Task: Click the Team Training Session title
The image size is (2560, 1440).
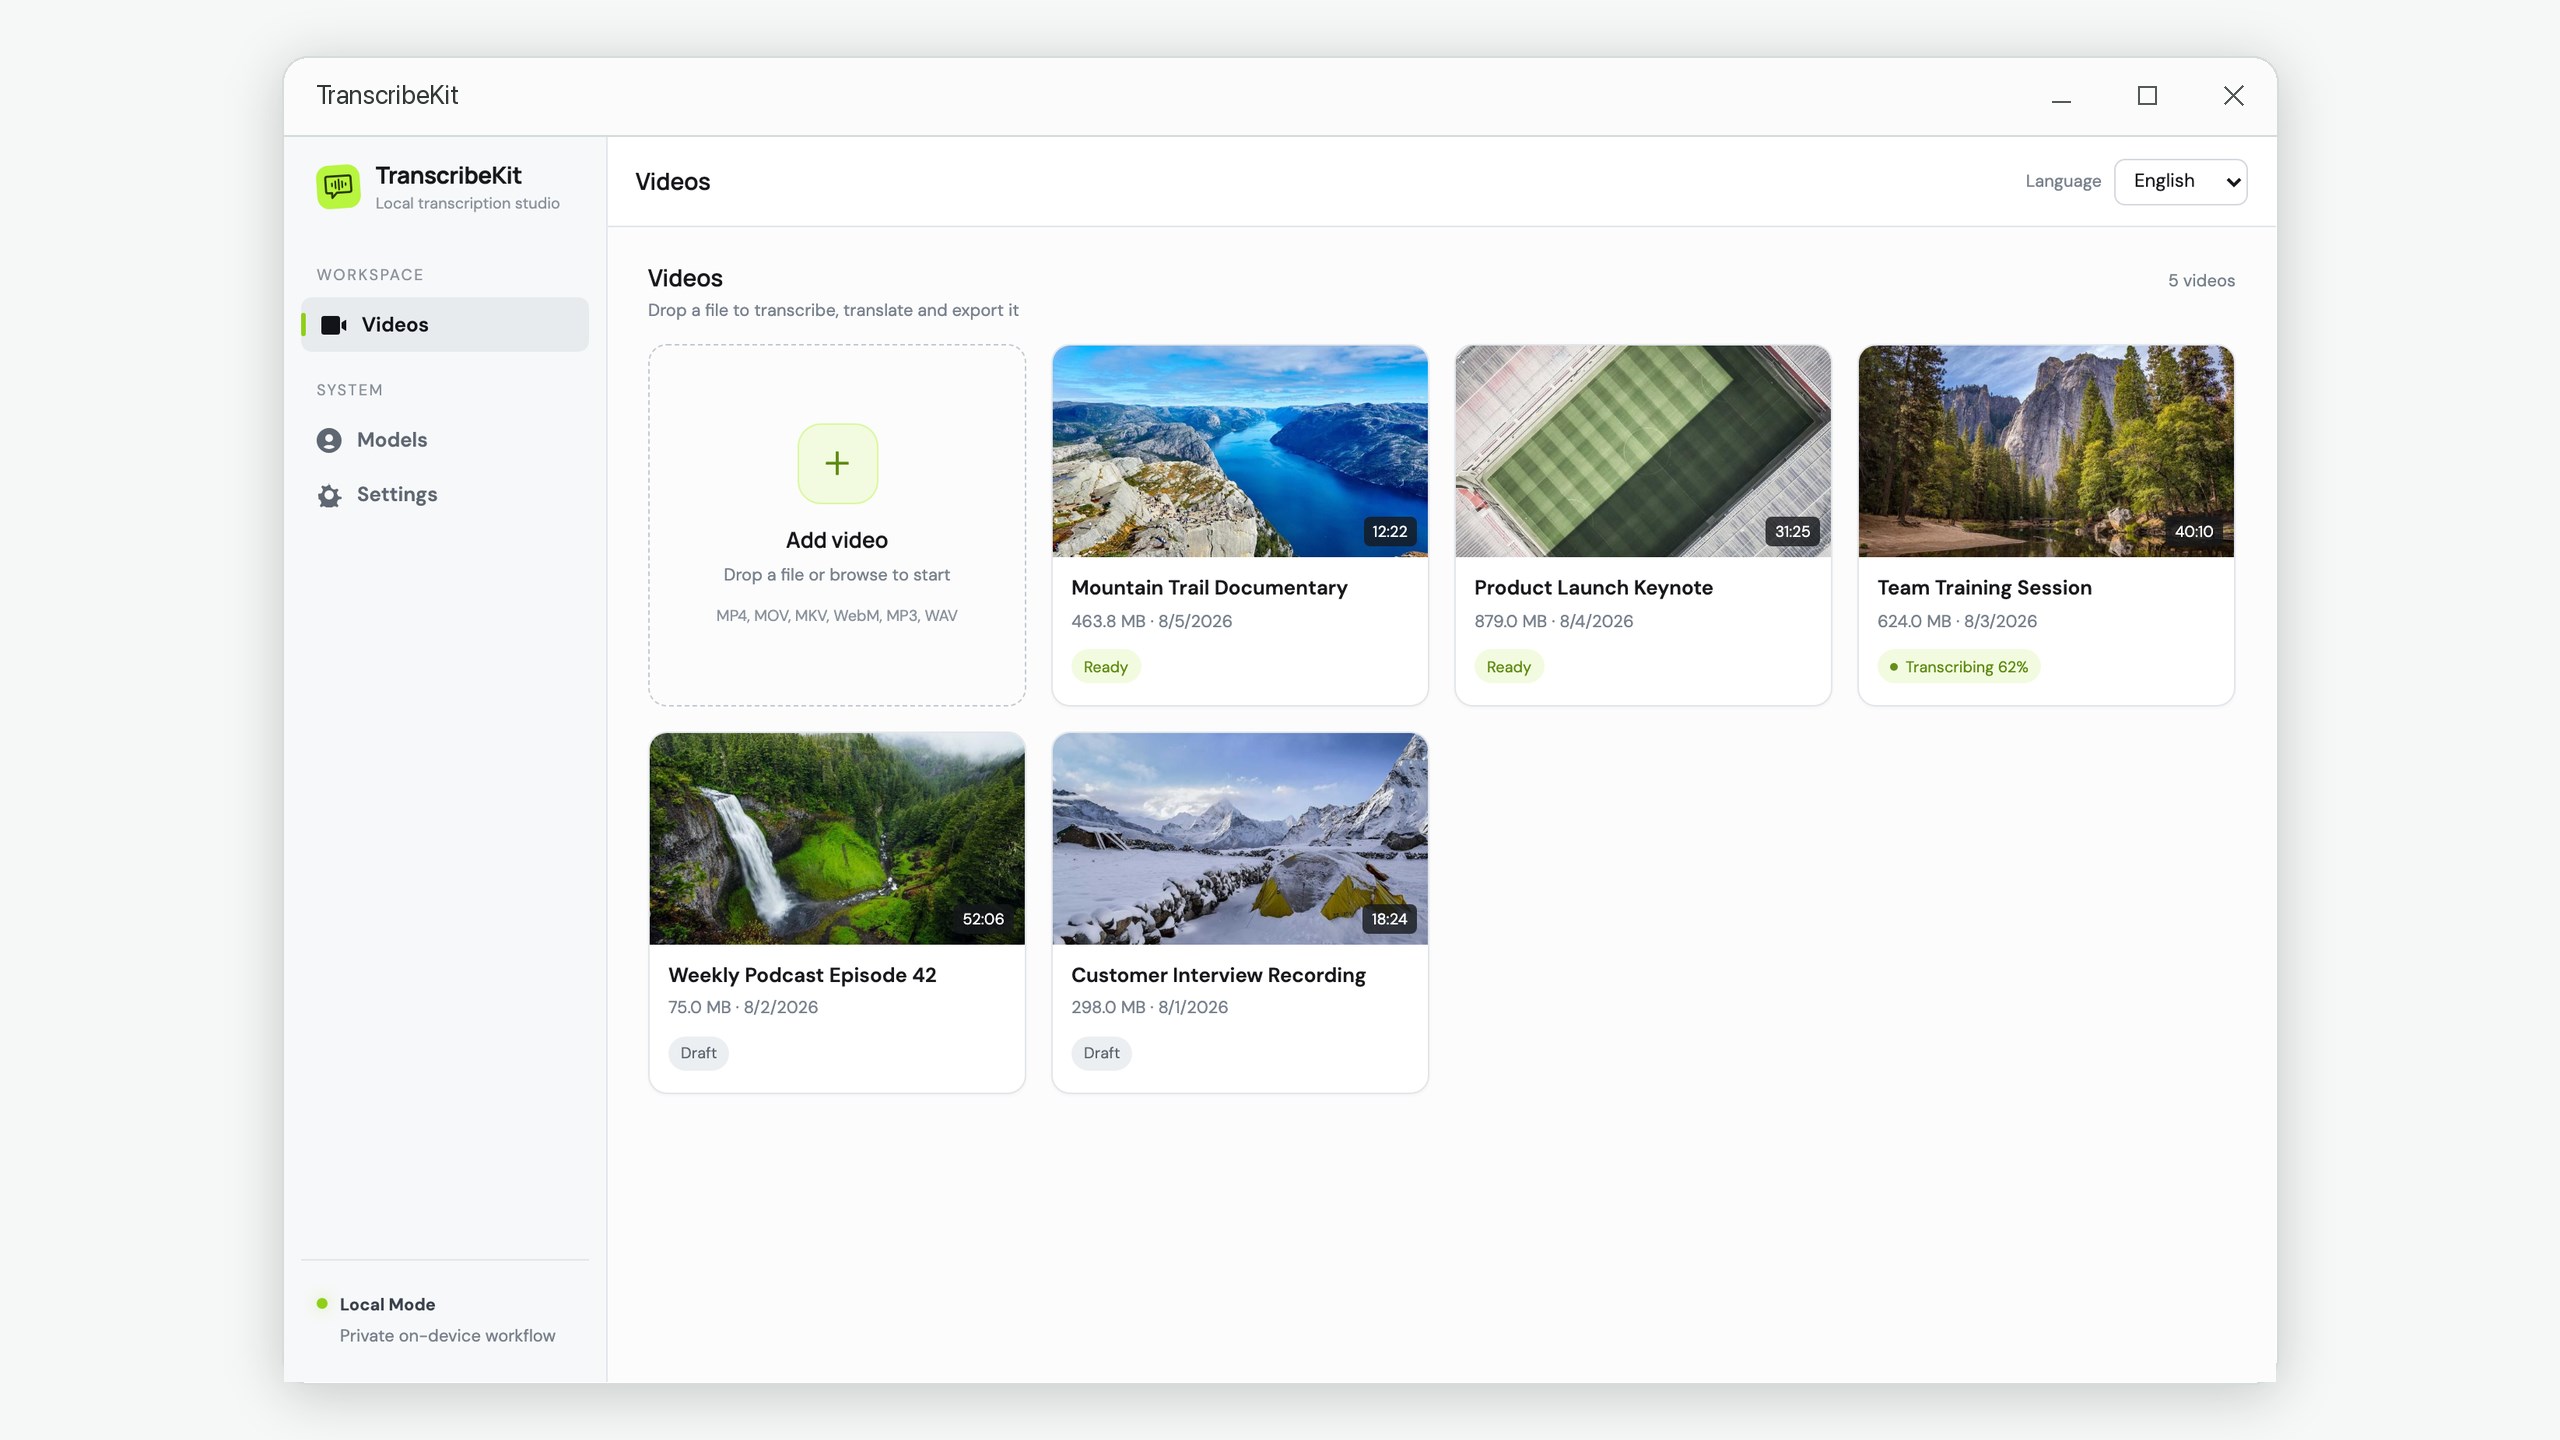Action: (1984, 588)
